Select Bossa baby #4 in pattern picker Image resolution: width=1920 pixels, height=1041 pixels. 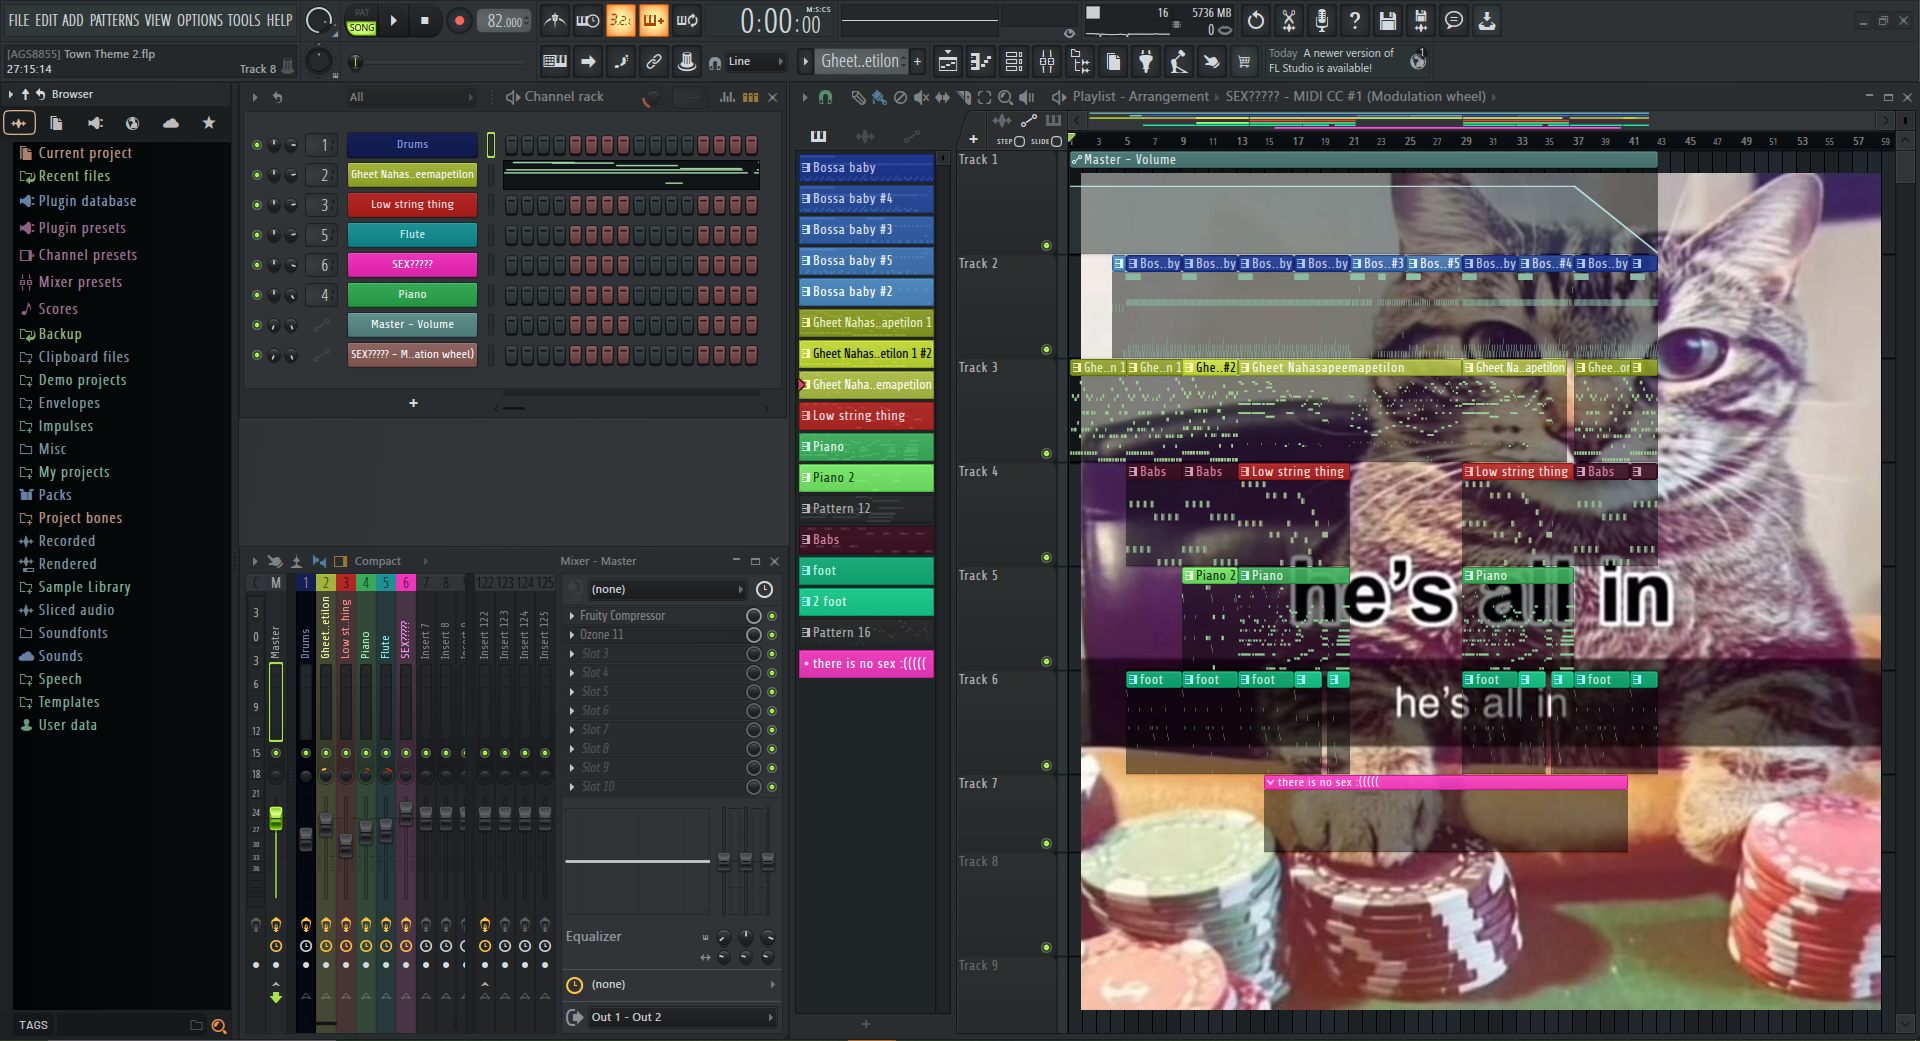click(866, 199)
